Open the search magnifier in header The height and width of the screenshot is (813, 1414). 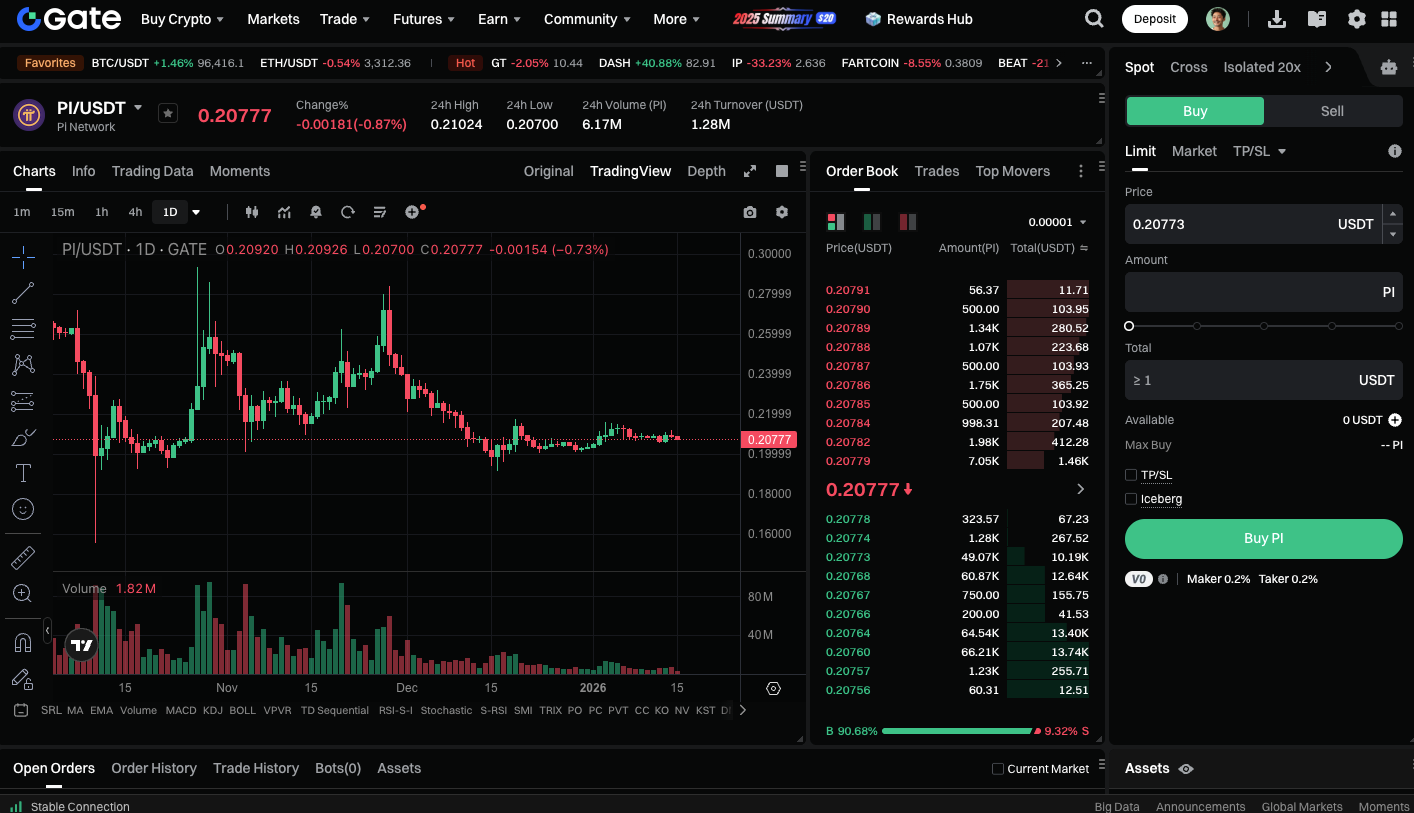click(x=1094, y=19)
